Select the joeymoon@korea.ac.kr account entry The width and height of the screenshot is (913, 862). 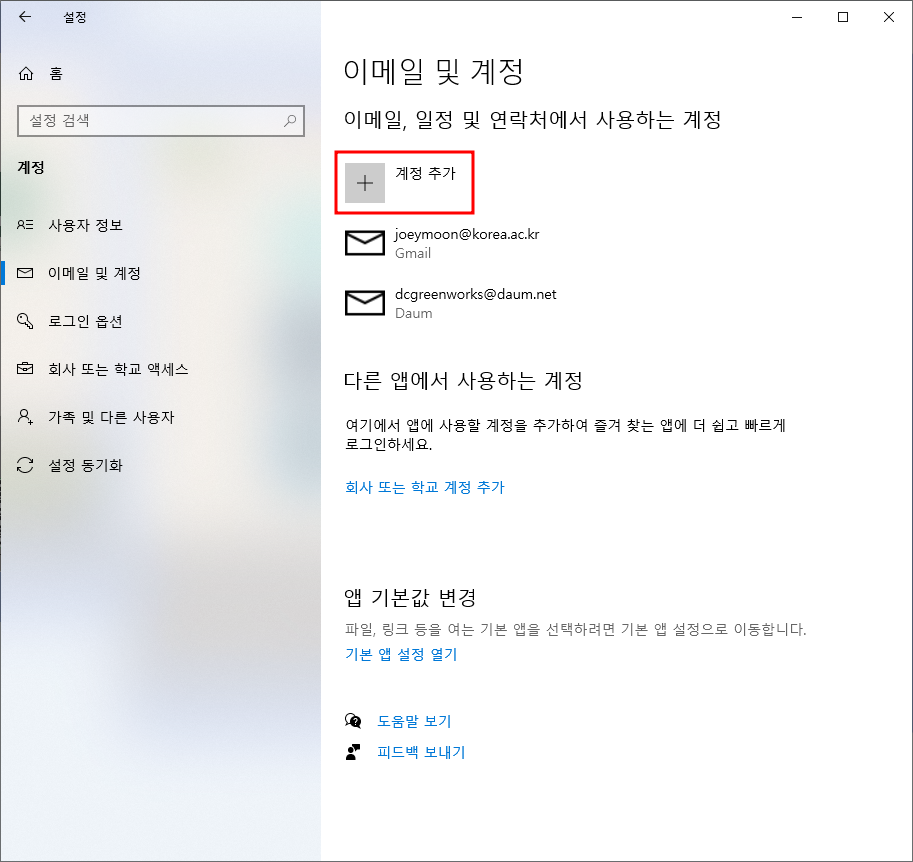click(443, 243)
